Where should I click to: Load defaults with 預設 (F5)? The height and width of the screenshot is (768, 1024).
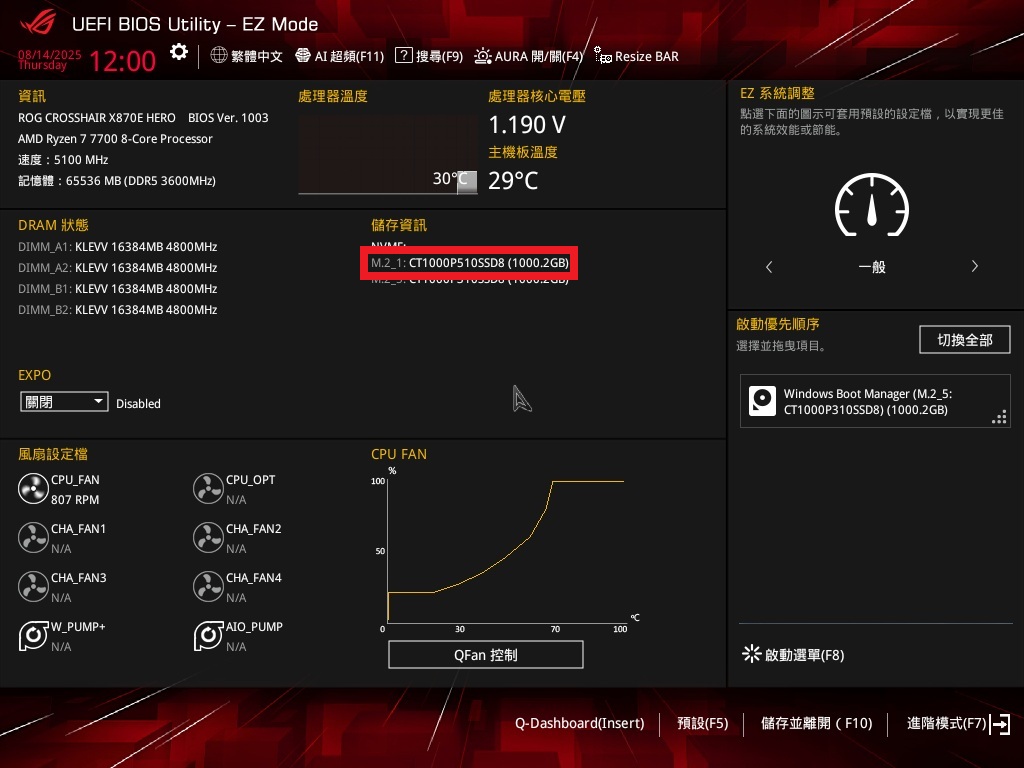point(703,724)
